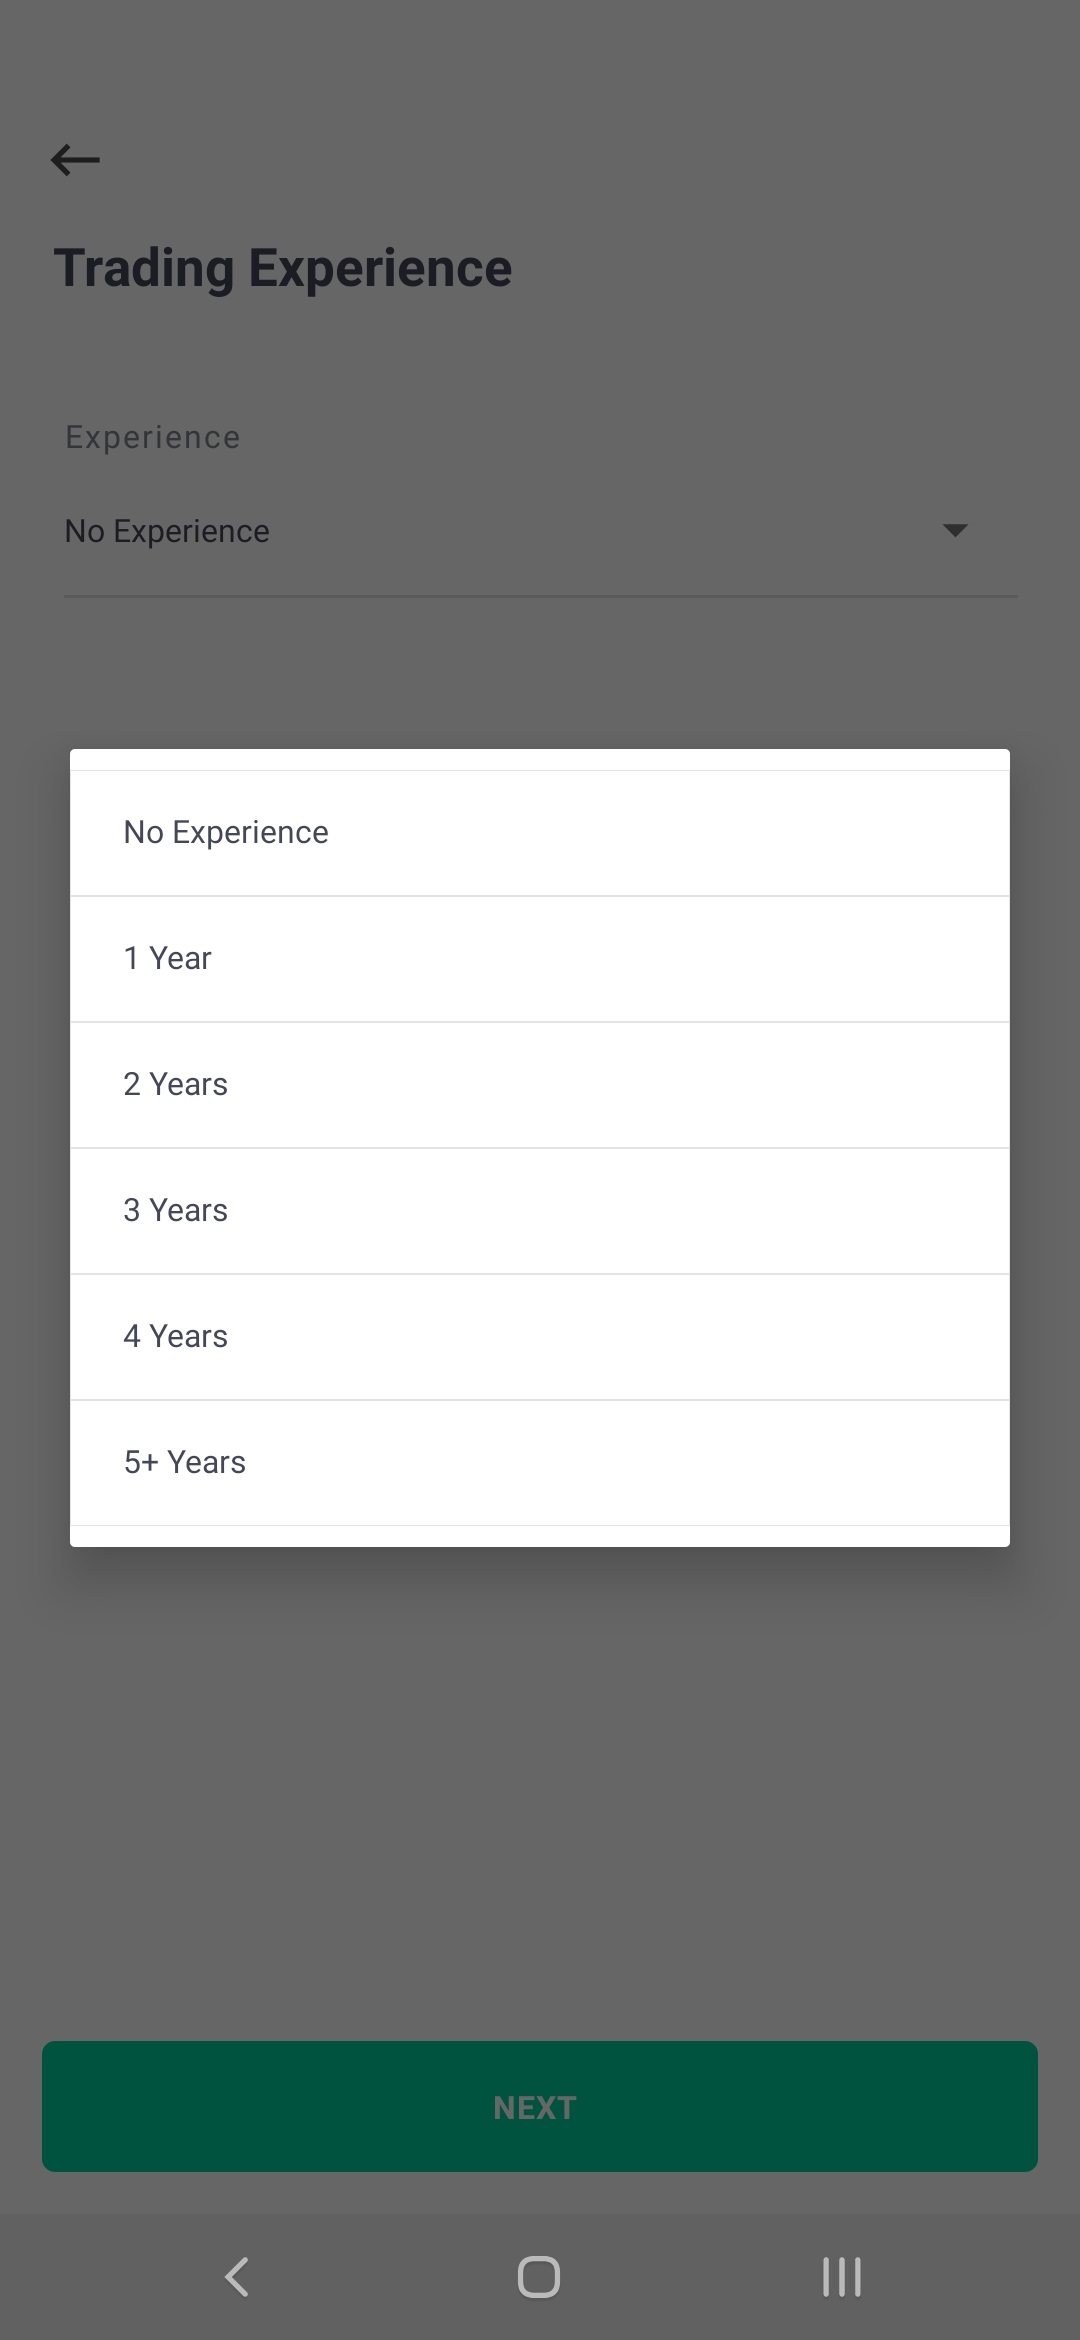This screenshot has width=1080, height=2340.
Task: Open the Android recent apps icon
Action: coord(841,2277)
